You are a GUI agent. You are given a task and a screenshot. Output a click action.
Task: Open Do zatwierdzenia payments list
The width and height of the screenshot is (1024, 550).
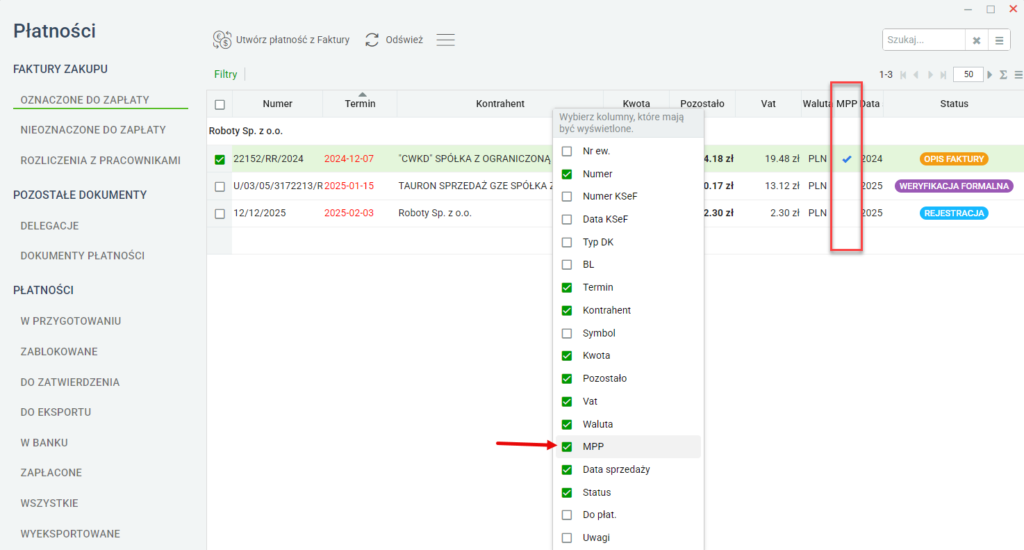(x=70, y=382)
